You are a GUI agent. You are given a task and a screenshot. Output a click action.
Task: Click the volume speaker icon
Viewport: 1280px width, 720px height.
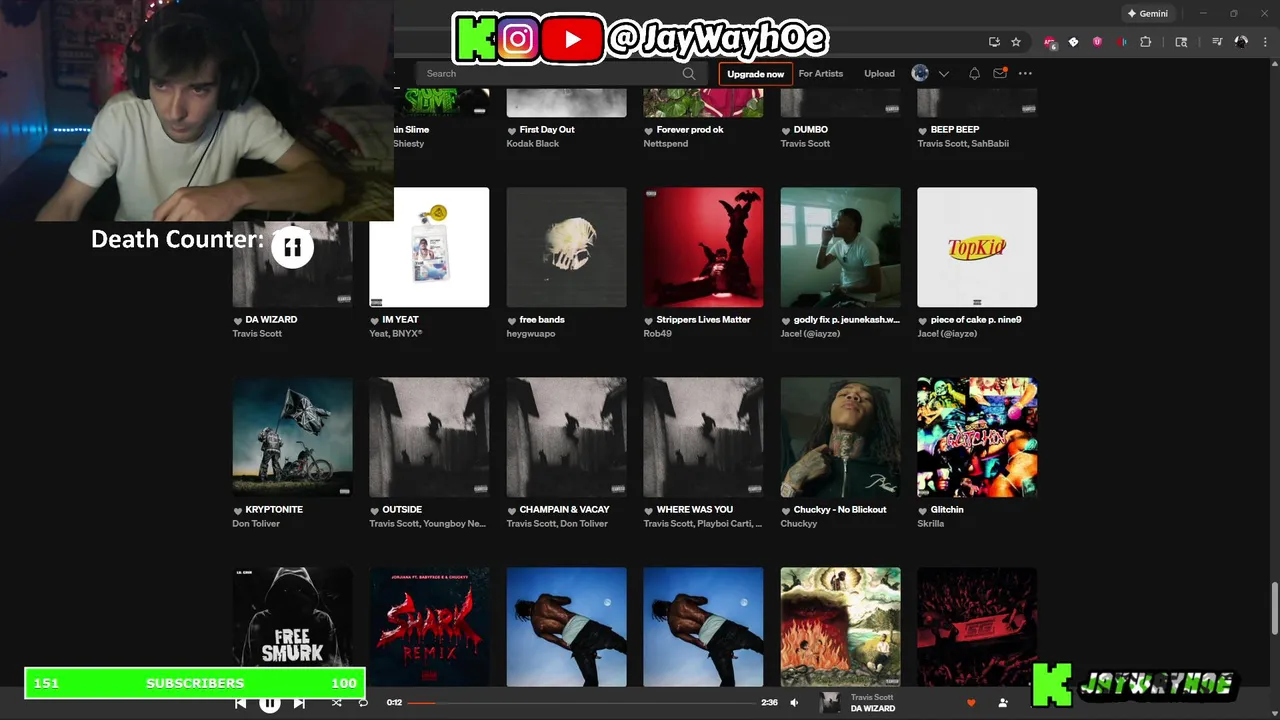tap(794, 703)
